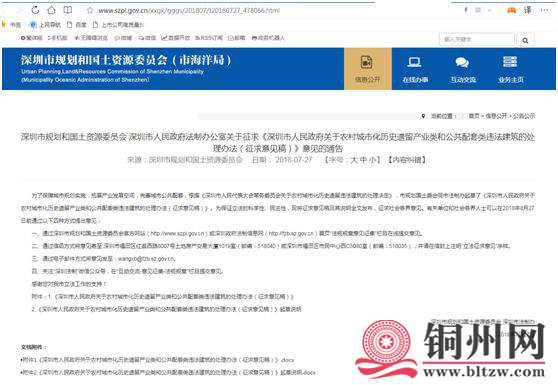This screenshot has width=558, height=385.
Task: Go to 公告公示 in the breadcrumb
Action: [524, 116]
